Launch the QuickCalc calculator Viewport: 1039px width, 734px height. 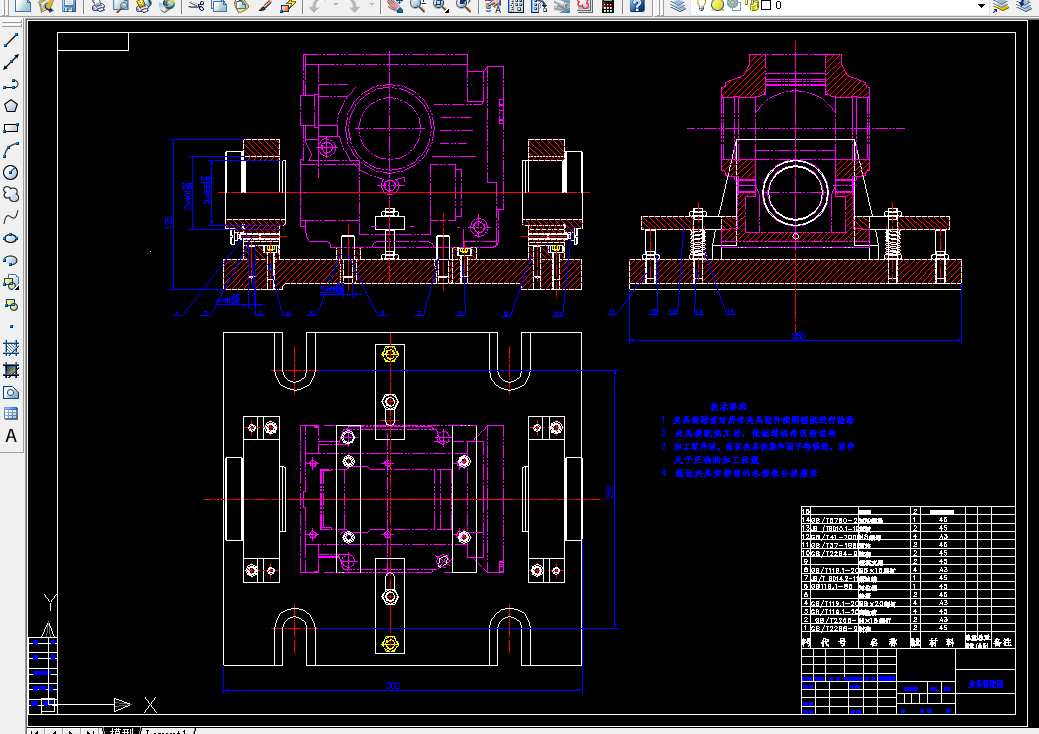[607, 5]
